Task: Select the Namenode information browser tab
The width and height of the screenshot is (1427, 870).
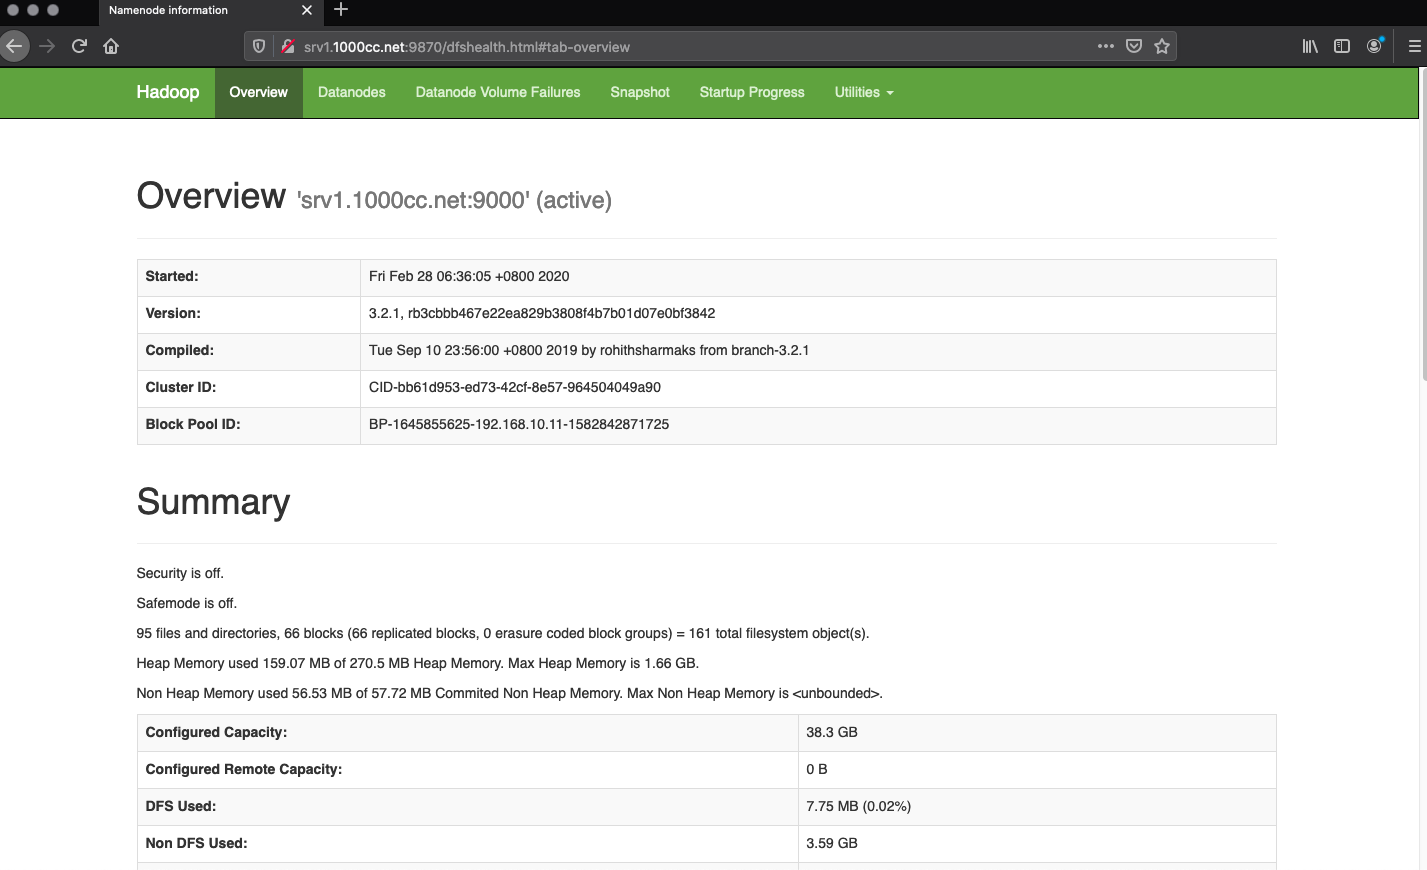Action: point(209,11)
